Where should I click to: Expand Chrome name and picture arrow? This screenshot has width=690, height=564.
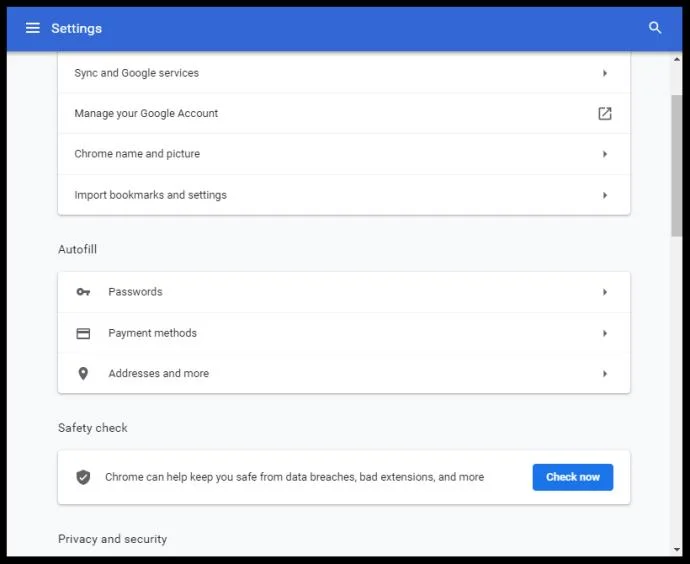click(x=605, y=154)
